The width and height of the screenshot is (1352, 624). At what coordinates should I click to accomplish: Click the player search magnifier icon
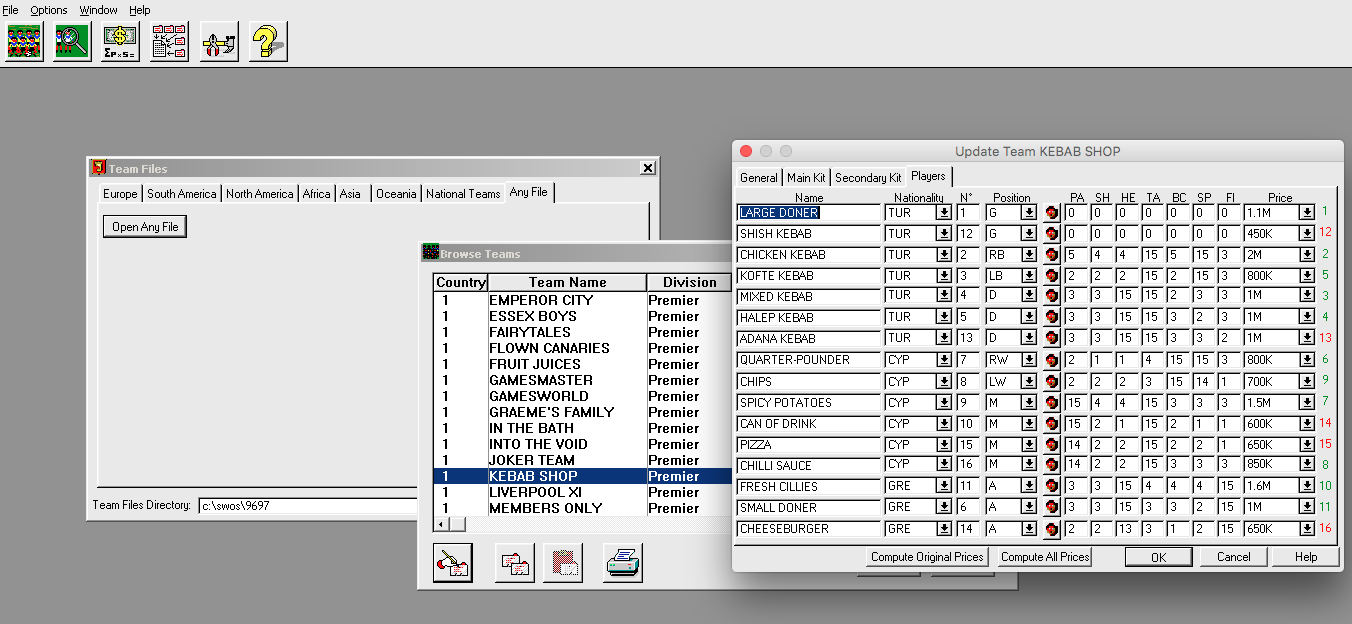[x=72, y=42]
